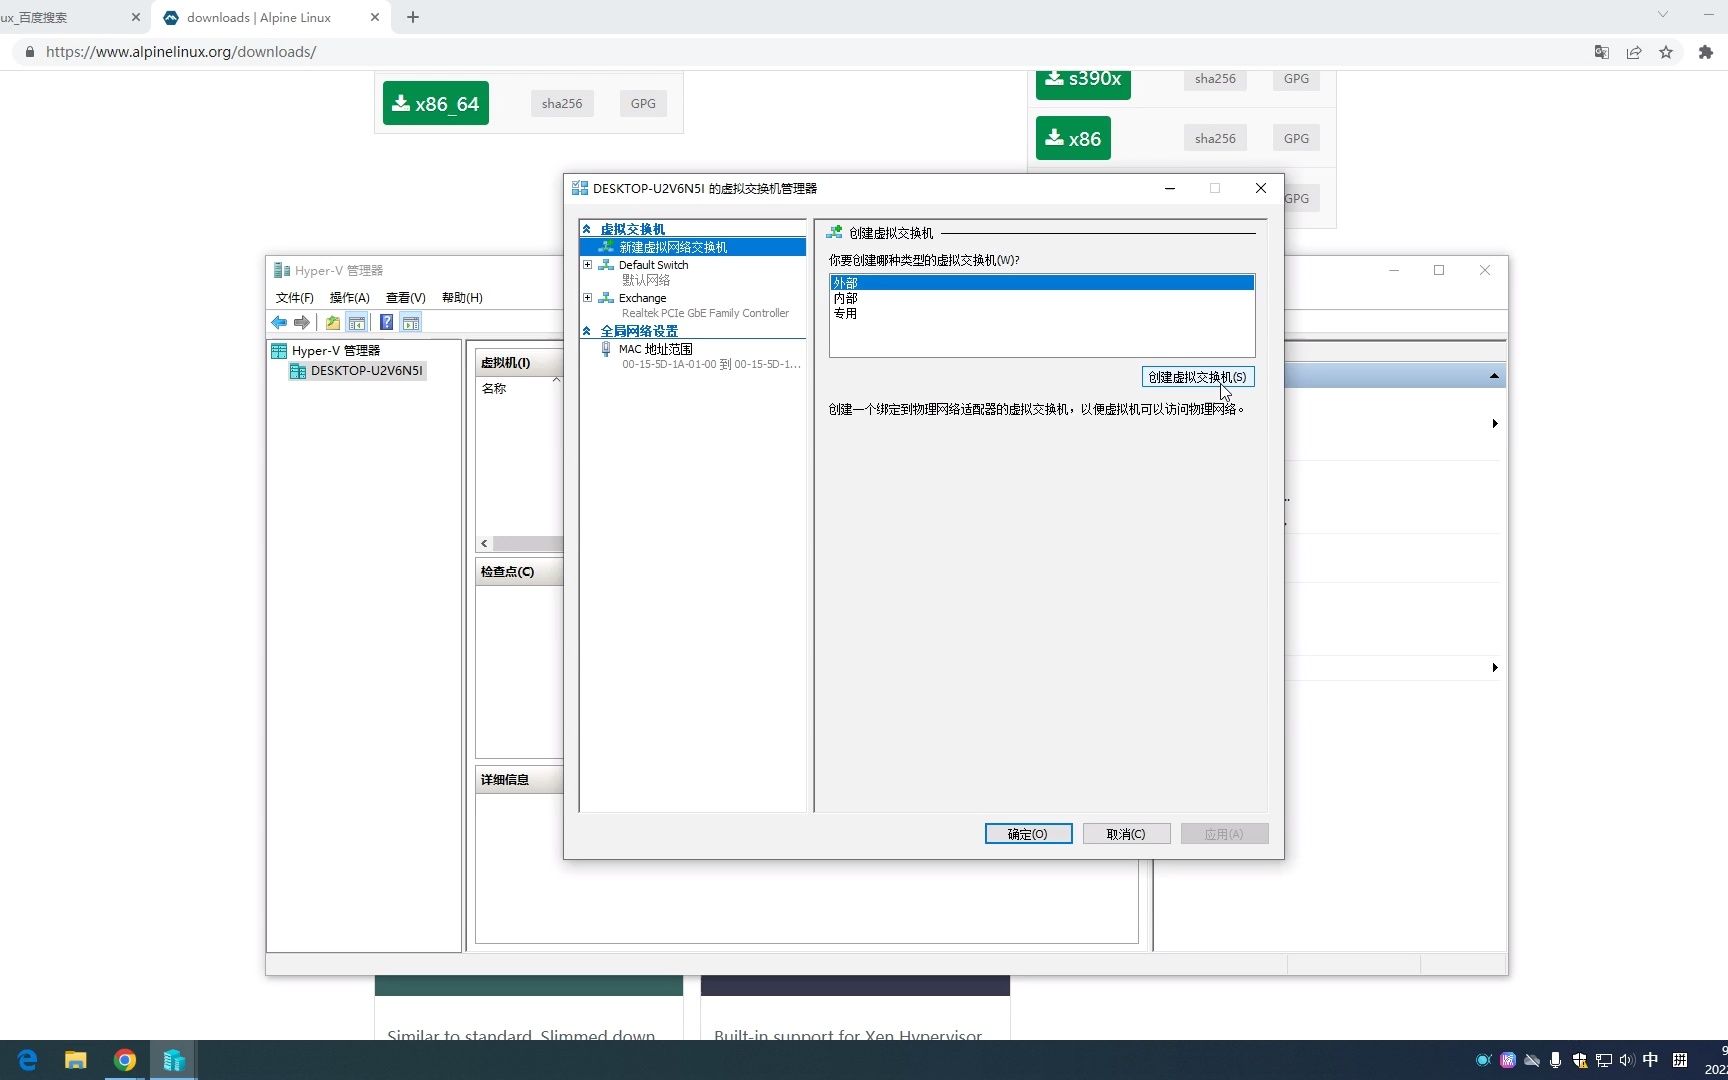
Task: Open the 文件(F) menu
Action: 294,298
